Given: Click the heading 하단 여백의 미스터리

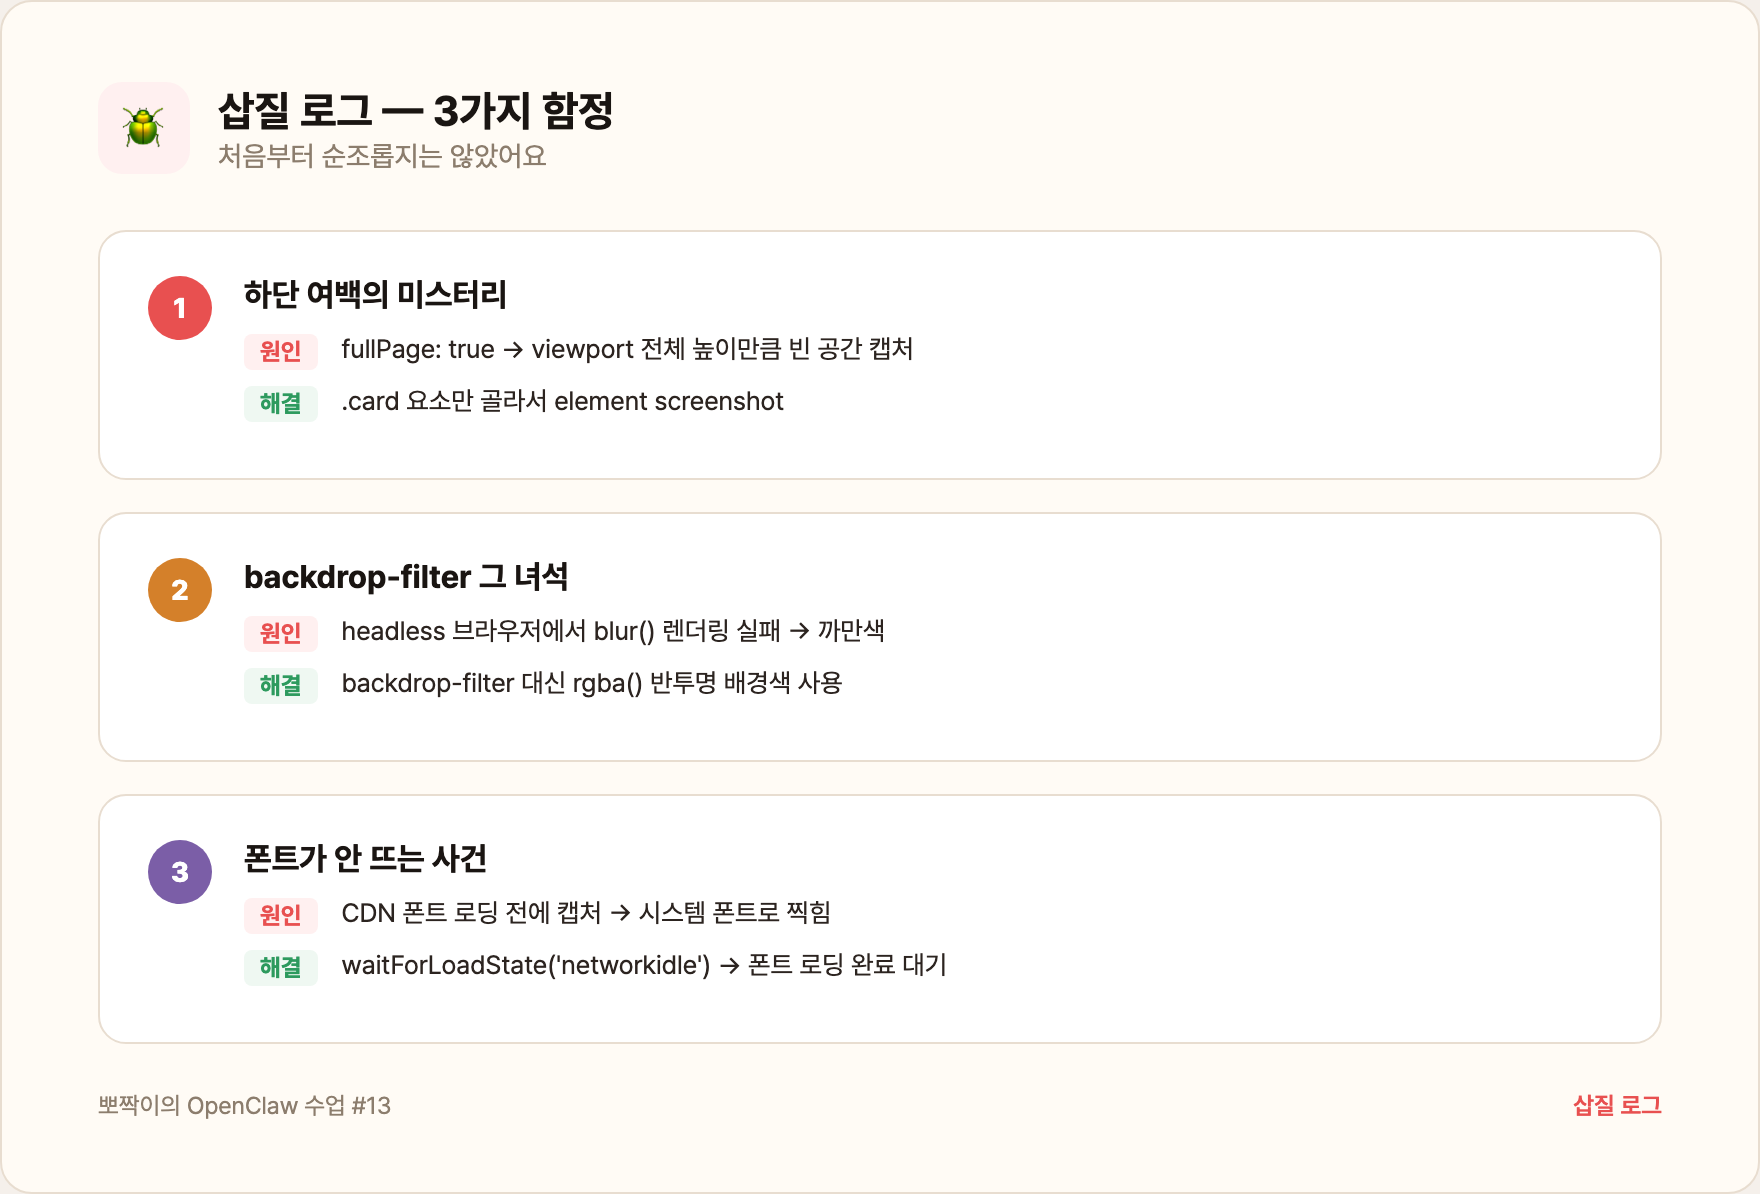Looking at the screenshot, I should point(375,294).
